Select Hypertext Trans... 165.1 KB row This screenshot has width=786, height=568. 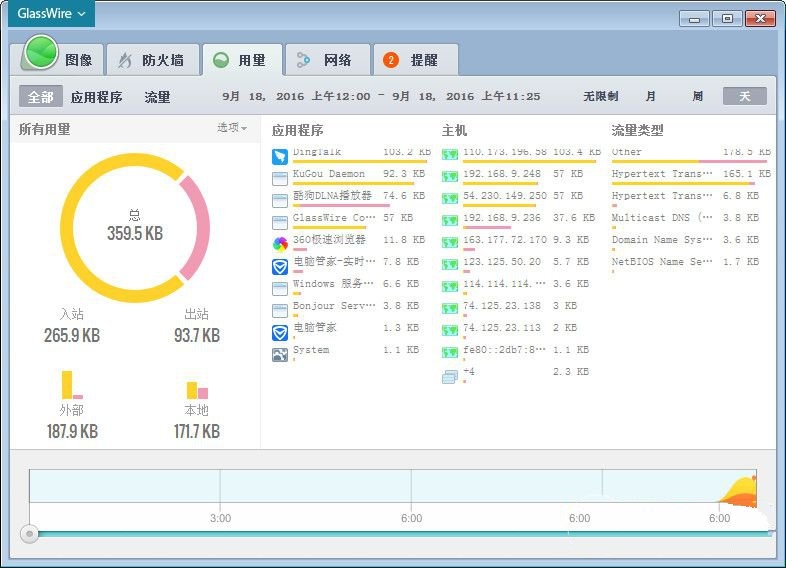pyautogui.click(x=691, y=177)
